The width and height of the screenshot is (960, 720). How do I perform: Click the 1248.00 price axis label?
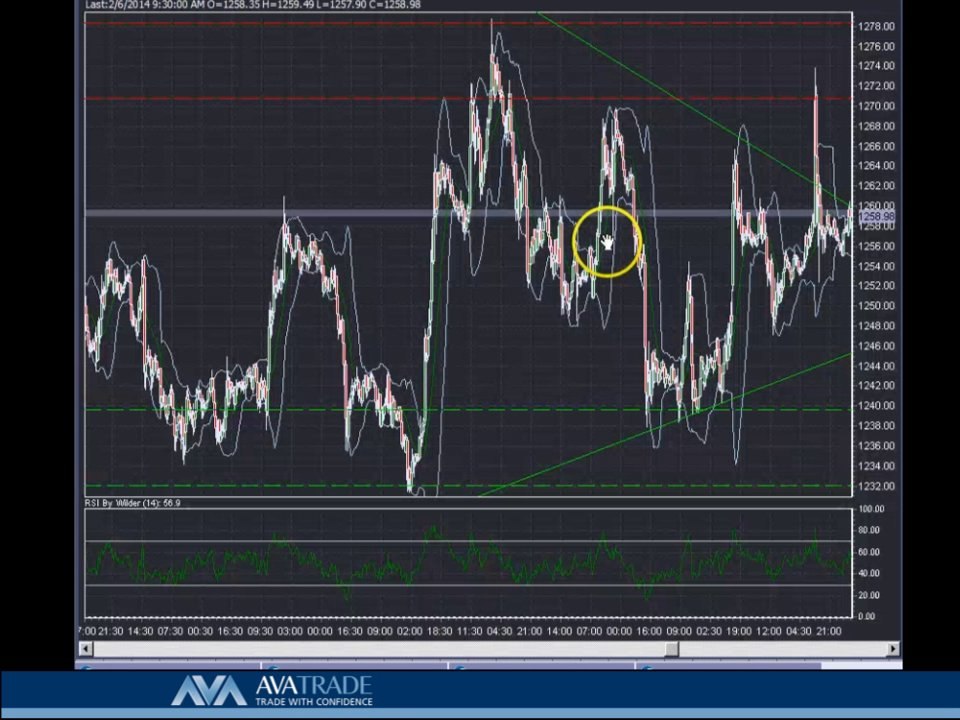tap(877, 326)
